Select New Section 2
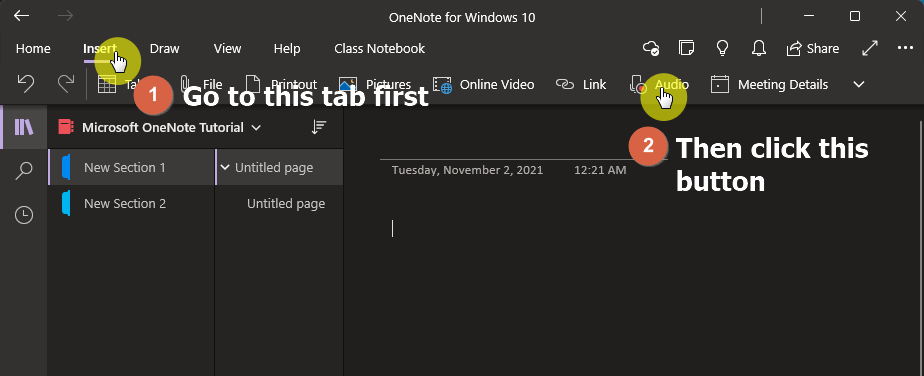 coord(131,203)
